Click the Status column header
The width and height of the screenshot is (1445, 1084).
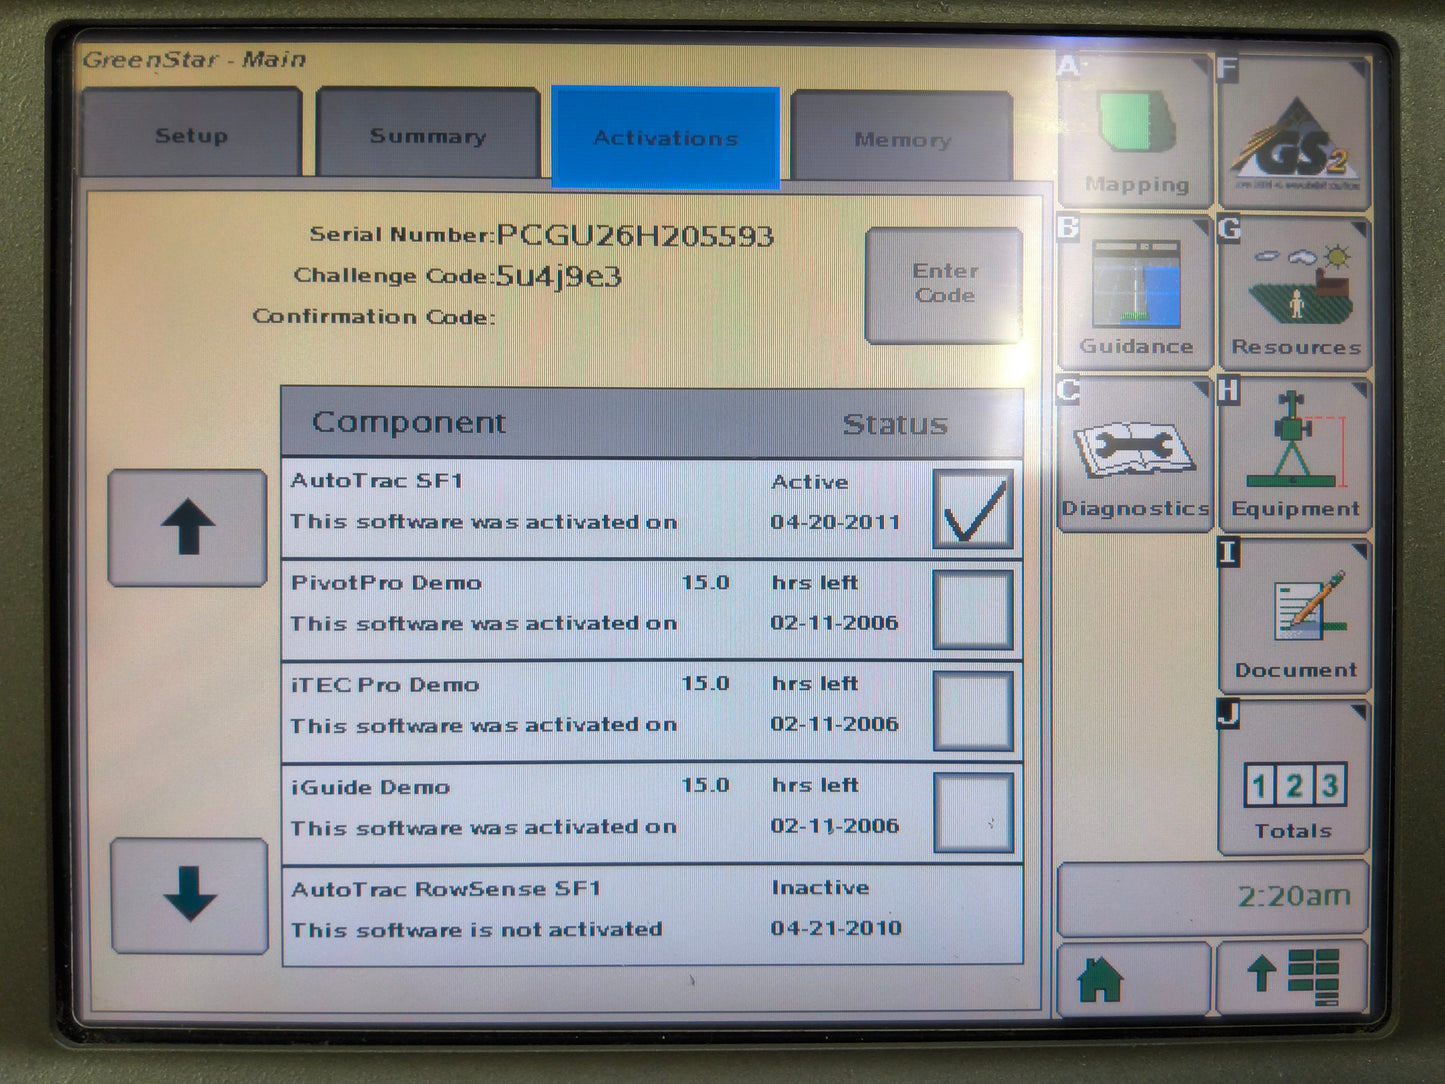895,424
